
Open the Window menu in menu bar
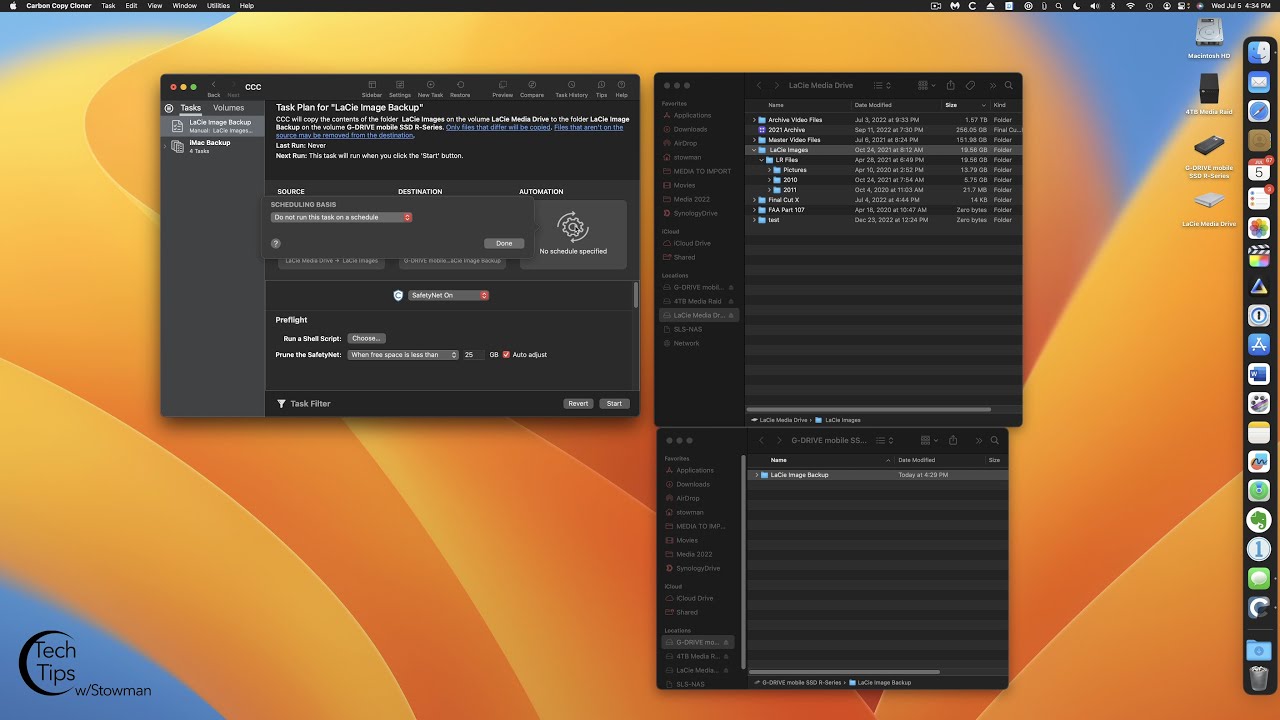184,6
